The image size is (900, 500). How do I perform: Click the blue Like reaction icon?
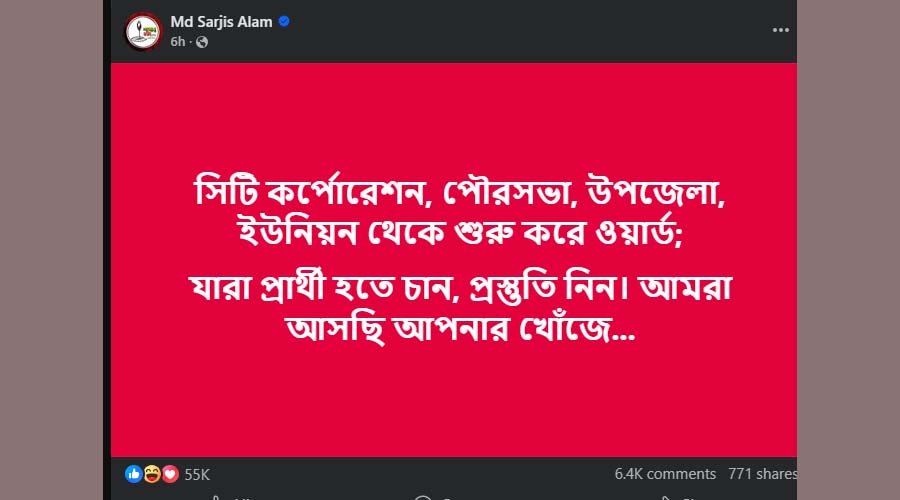(133, 474)
